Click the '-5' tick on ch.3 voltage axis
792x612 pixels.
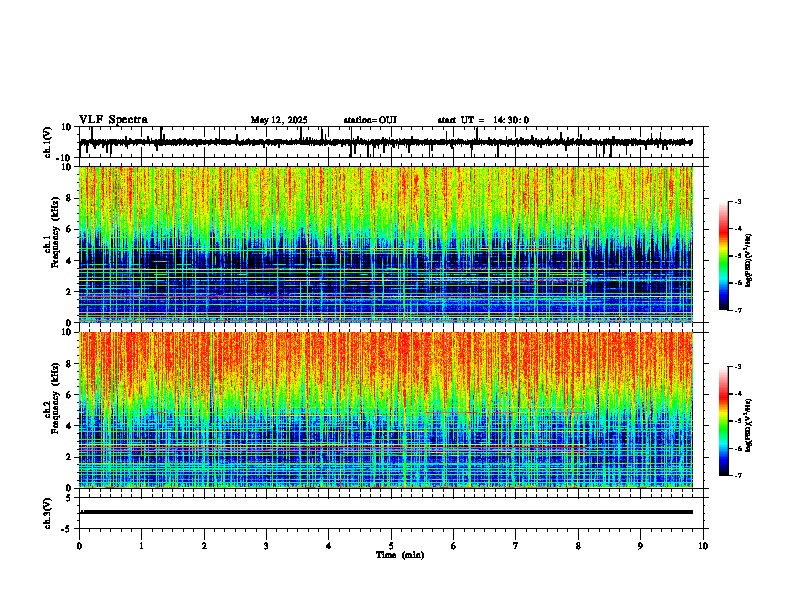pos(67,529)
